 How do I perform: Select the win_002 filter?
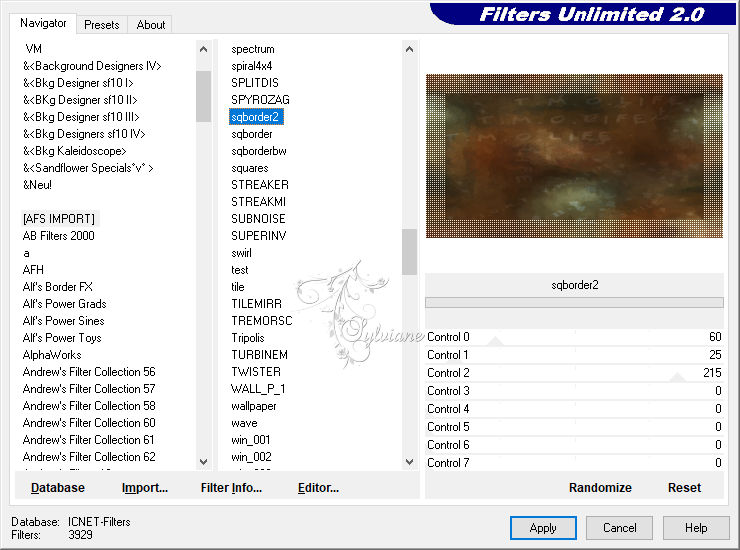point(251,457)
